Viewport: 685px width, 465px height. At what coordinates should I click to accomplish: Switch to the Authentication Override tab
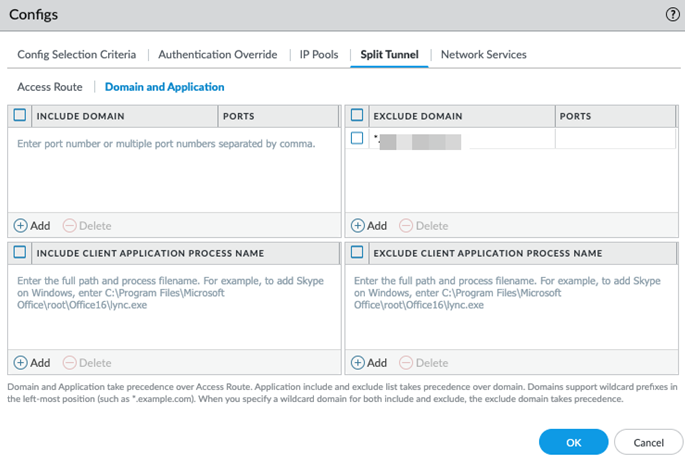[218, 55]
